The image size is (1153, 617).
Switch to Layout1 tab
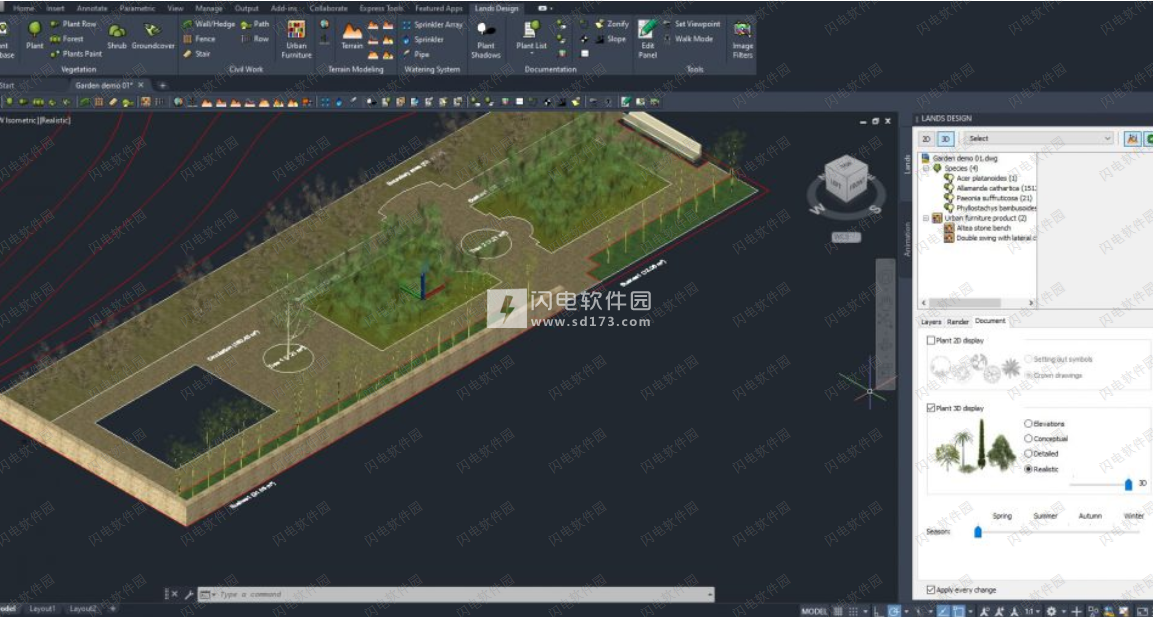[x=42, y=609]
